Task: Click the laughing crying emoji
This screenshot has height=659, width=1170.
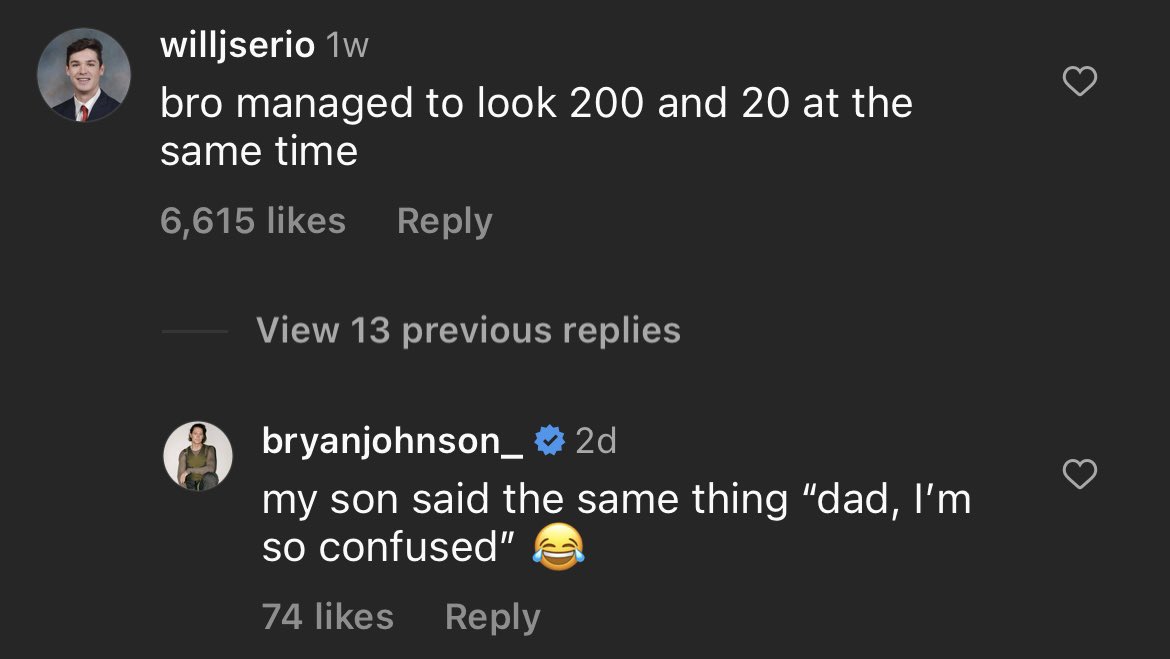Action: click(558, 547)
